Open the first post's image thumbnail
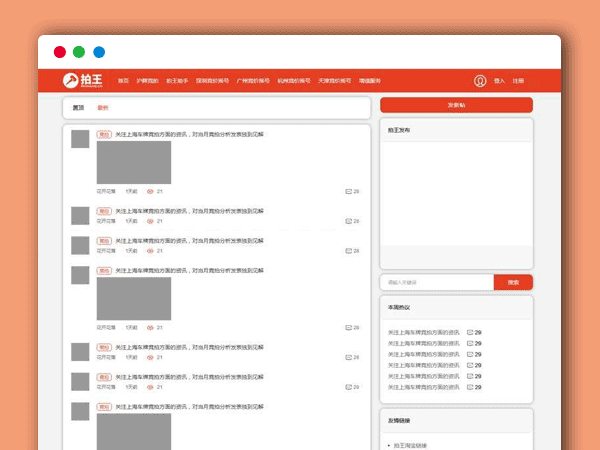Viewport: 600px width, 450px height. tap(134, 162)
